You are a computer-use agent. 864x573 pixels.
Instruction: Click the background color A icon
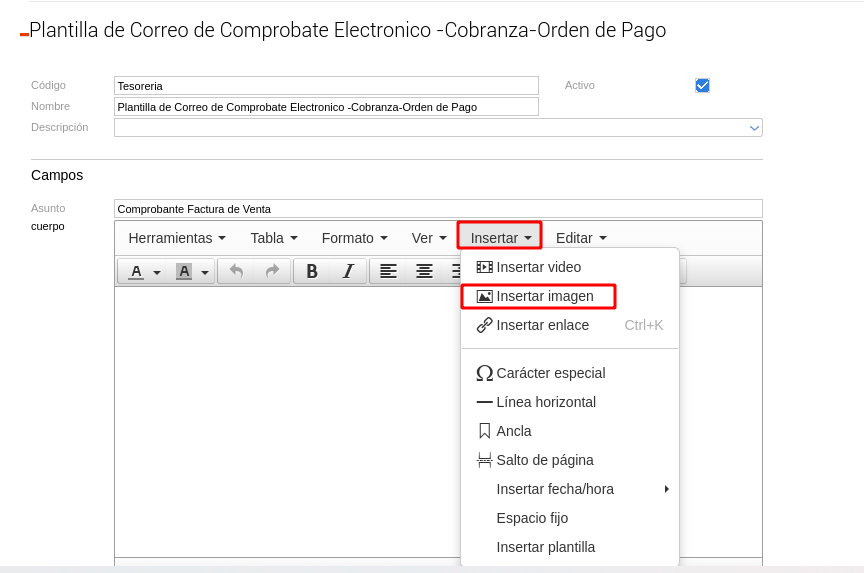click(184, 271)
